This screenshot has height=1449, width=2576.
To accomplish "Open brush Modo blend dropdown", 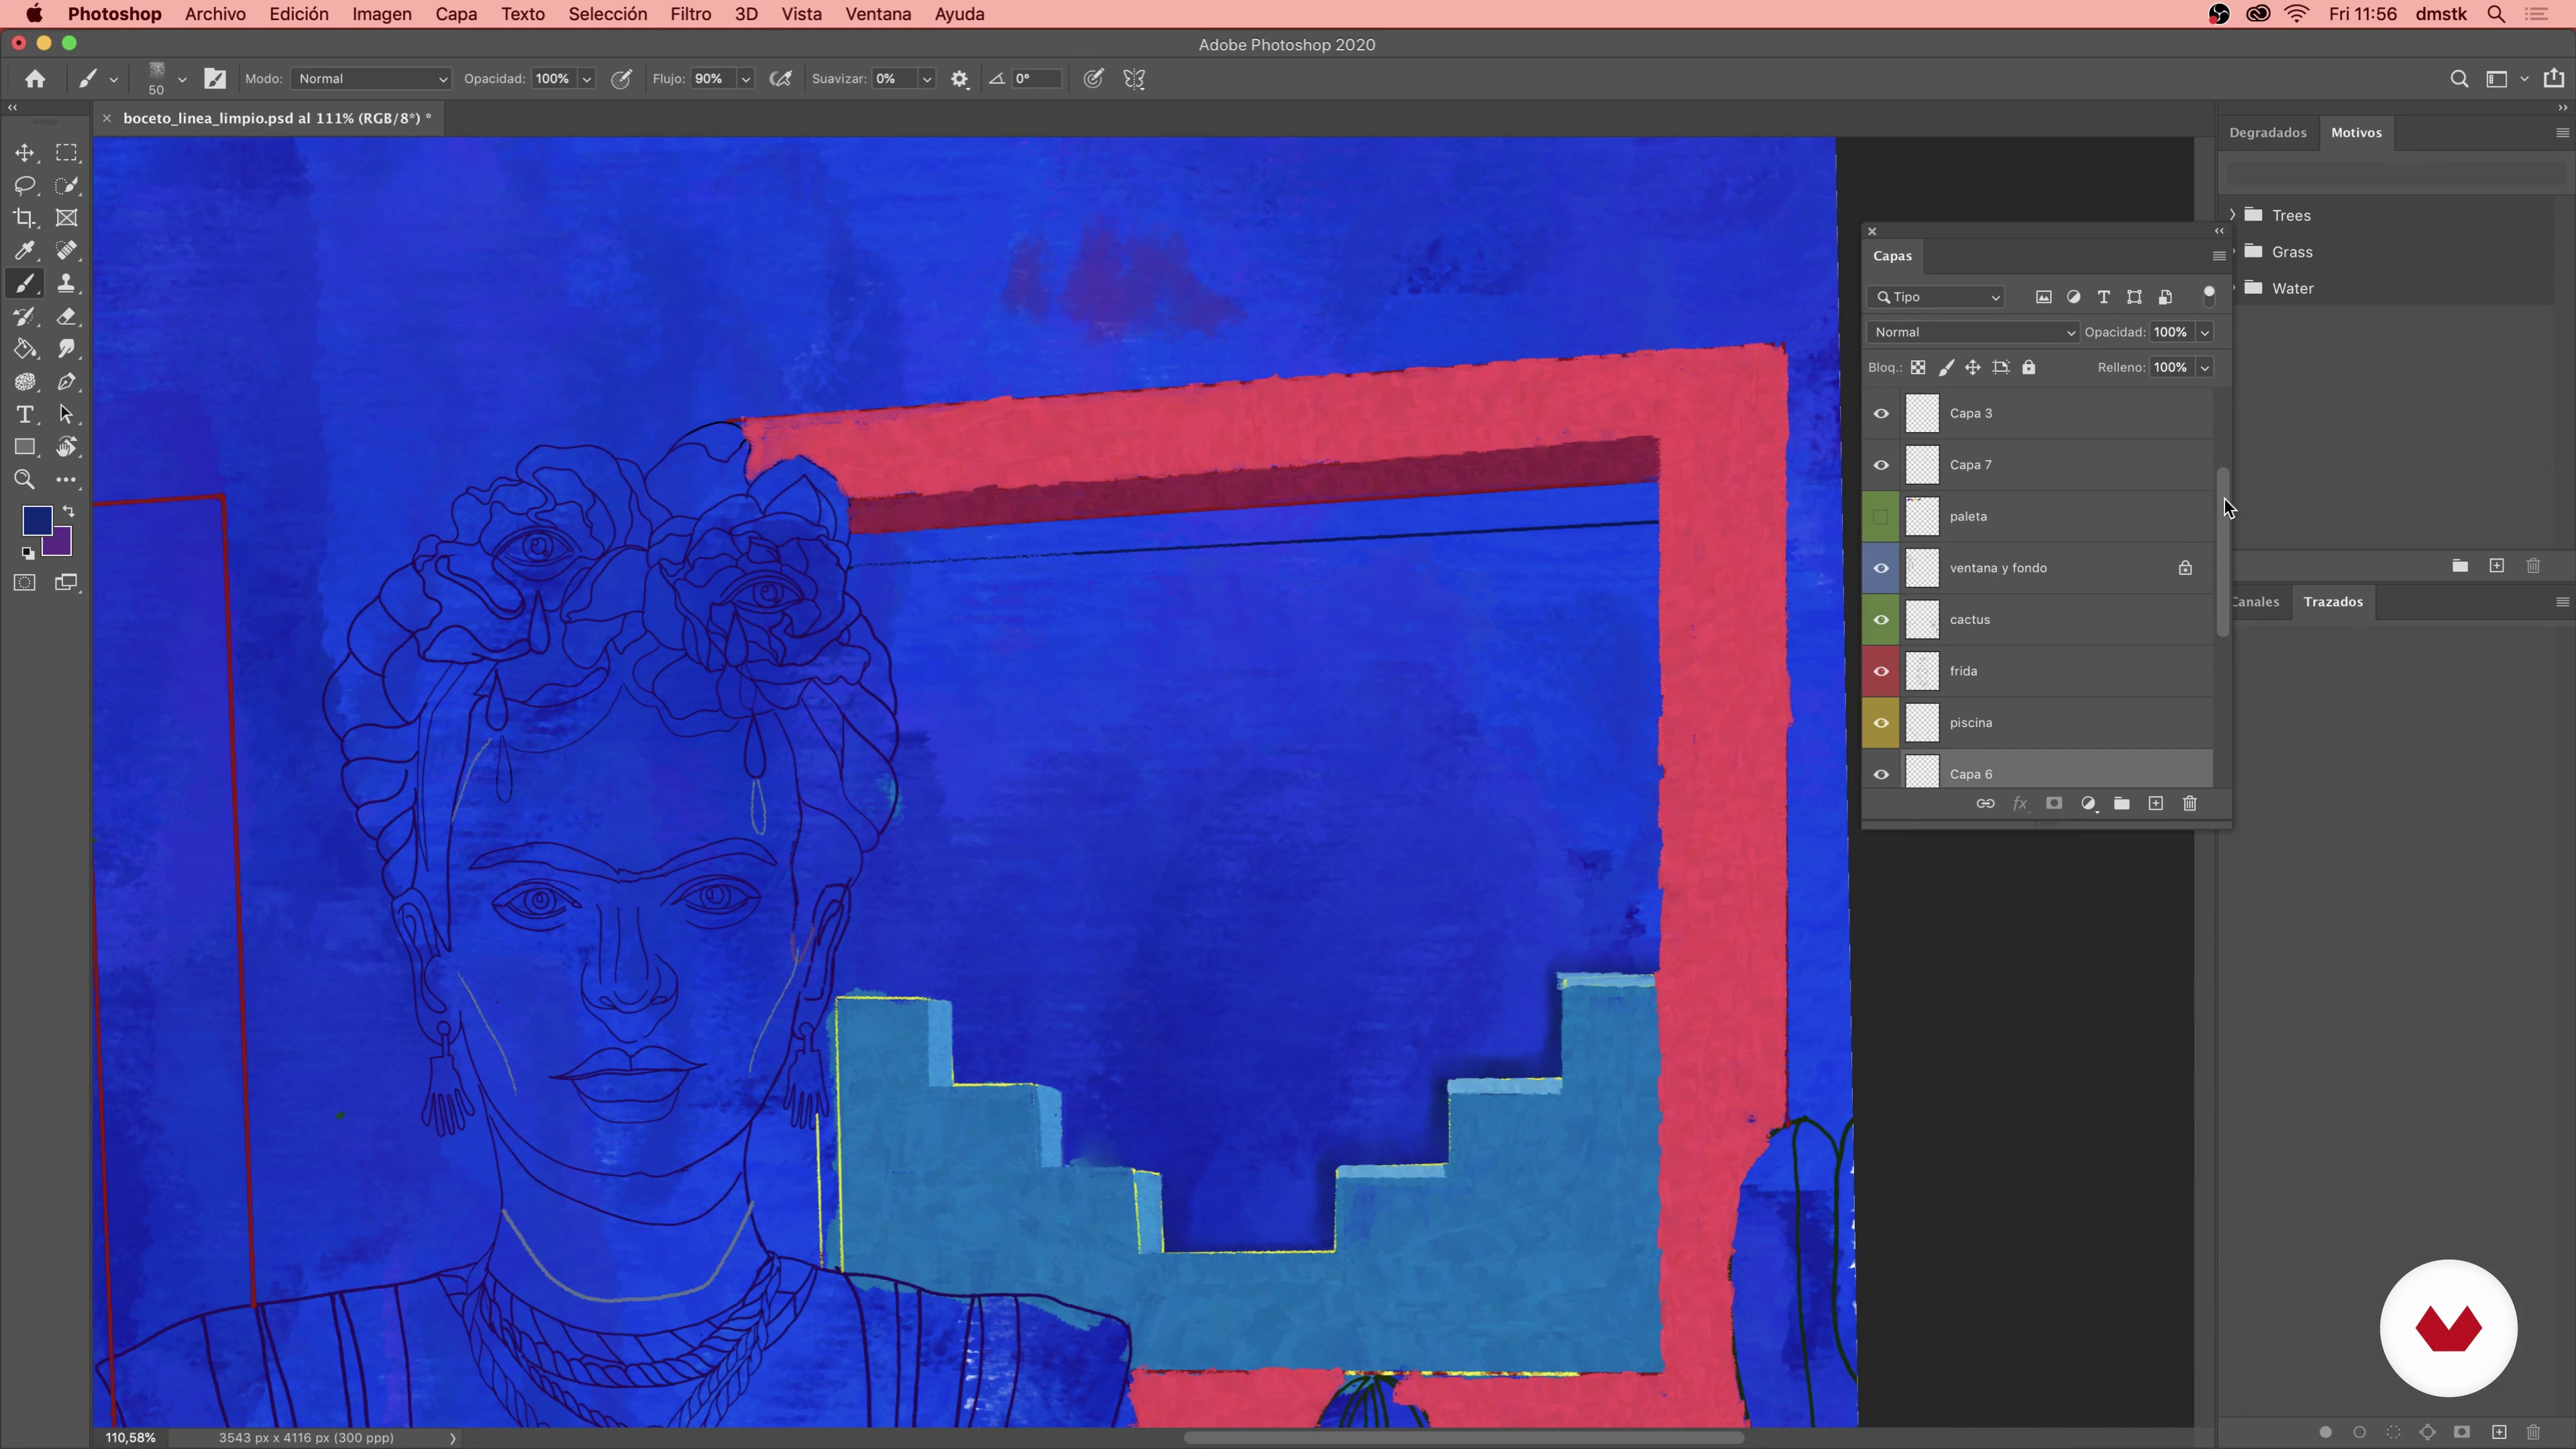I will coord(371,79).
